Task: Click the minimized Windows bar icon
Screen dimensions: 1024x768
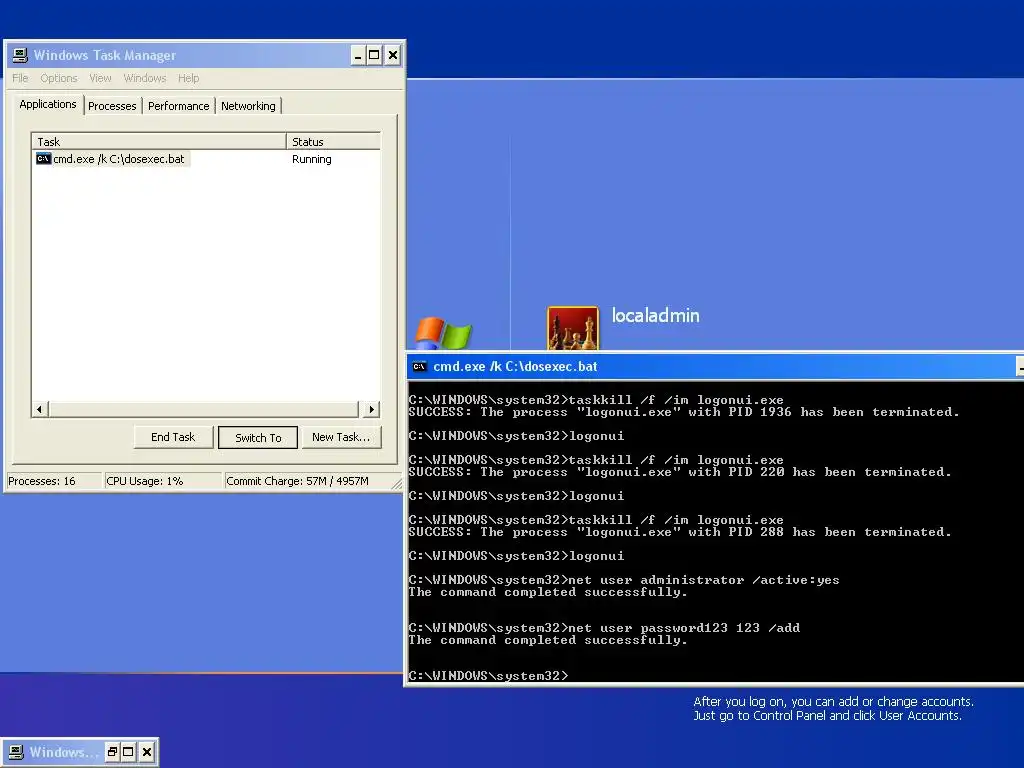Action: coord(16,752)
